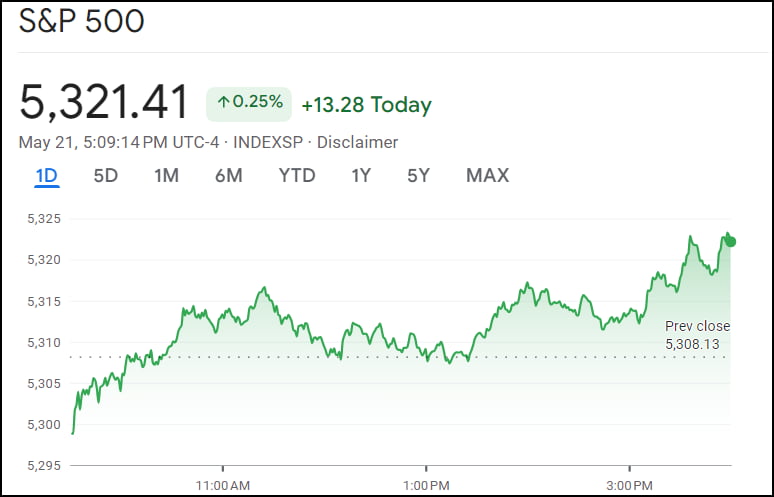Click the May 21 timestamp text
This screenshot has width=774, height=497.
118,143
